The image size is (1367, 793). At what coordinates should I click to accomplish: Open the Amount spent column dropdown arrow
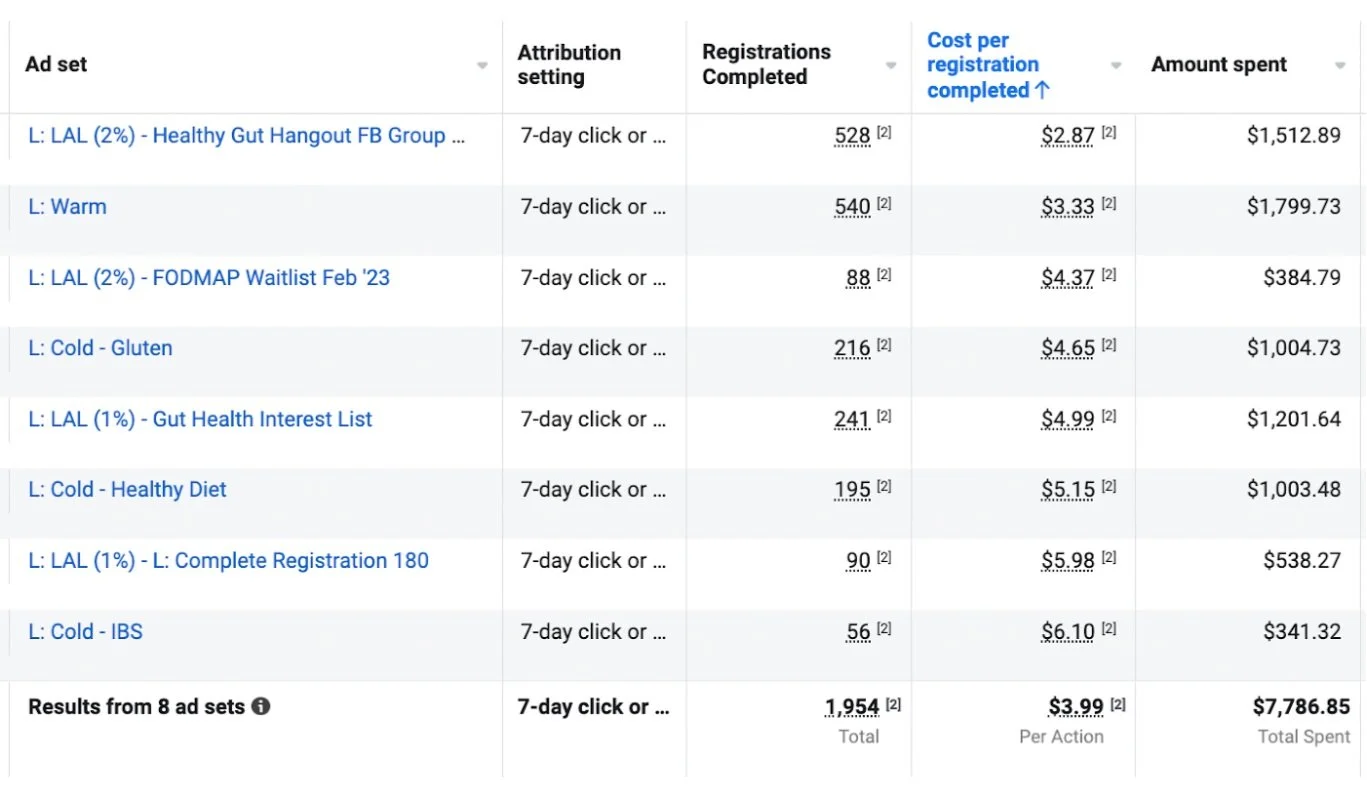[1340, 66]
